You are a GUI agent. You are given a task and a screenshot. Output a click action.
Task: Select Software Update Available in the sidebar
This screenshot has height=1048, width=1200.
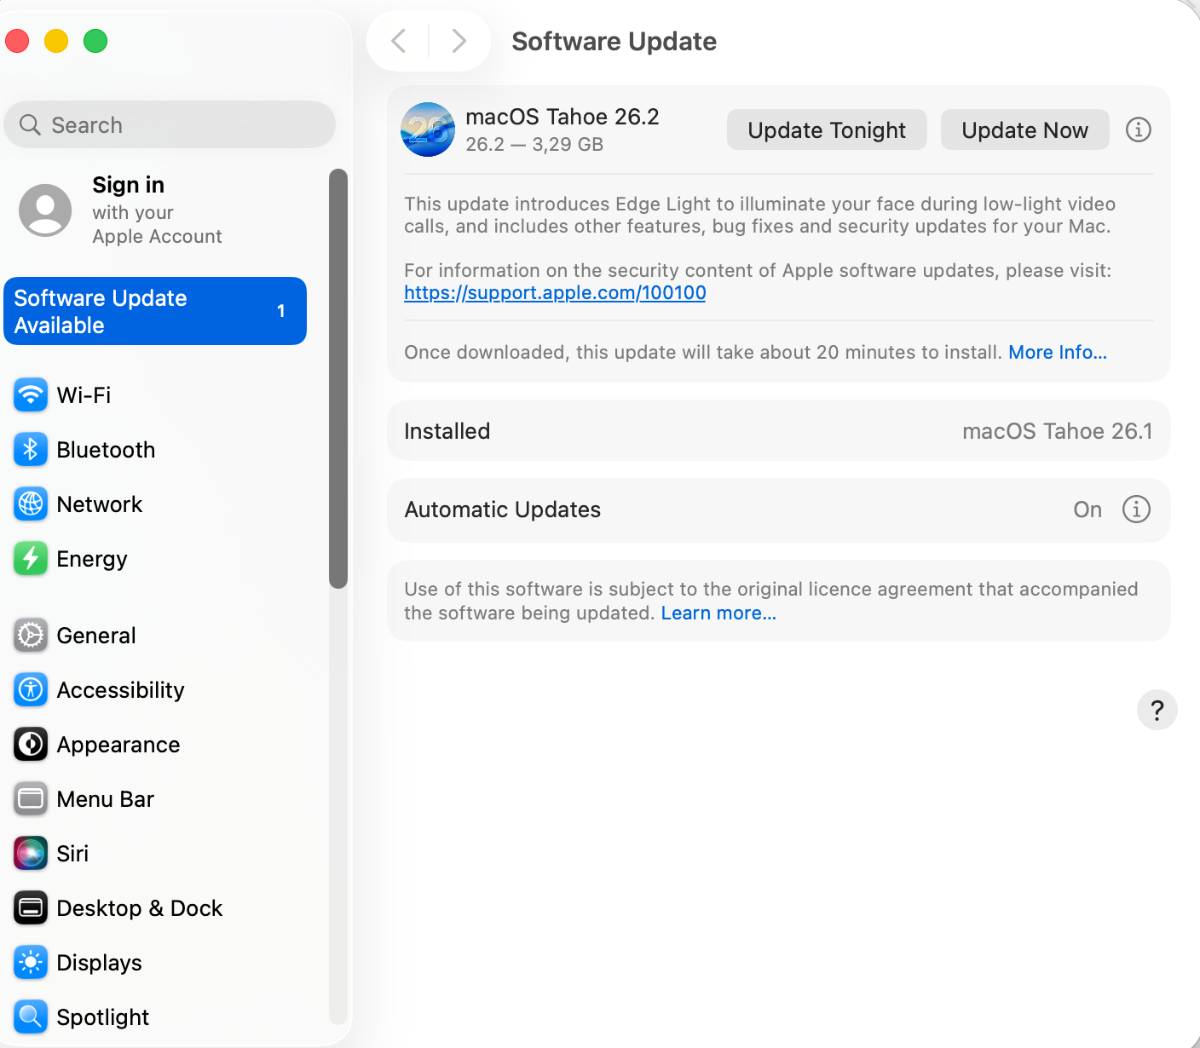[155, 311]
